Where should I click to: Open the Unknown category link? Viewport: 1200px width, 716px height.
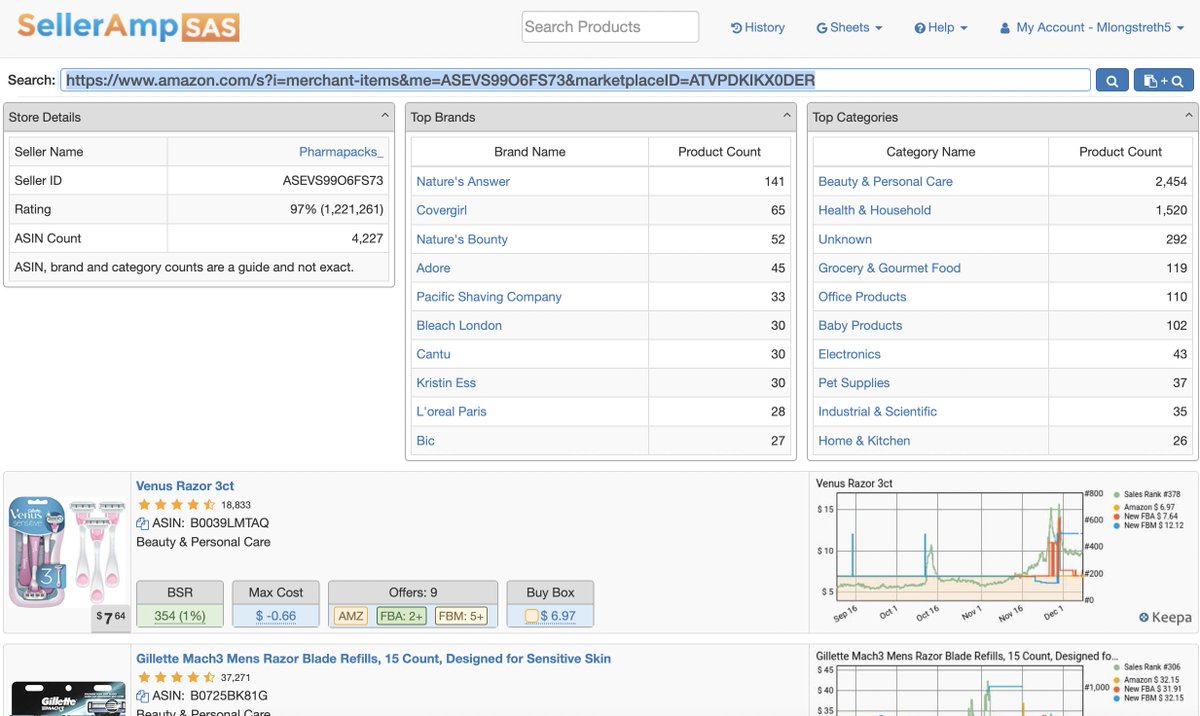845,239
